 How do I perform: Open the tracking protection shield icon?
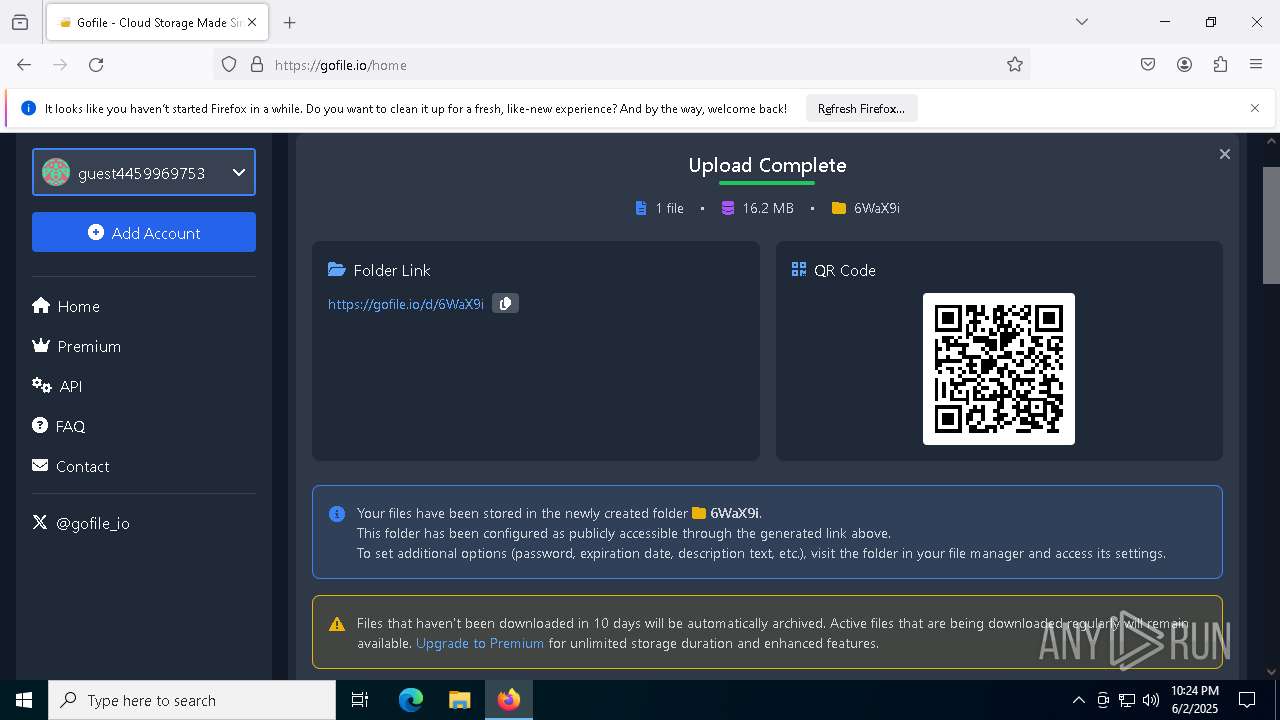(229, 65)
